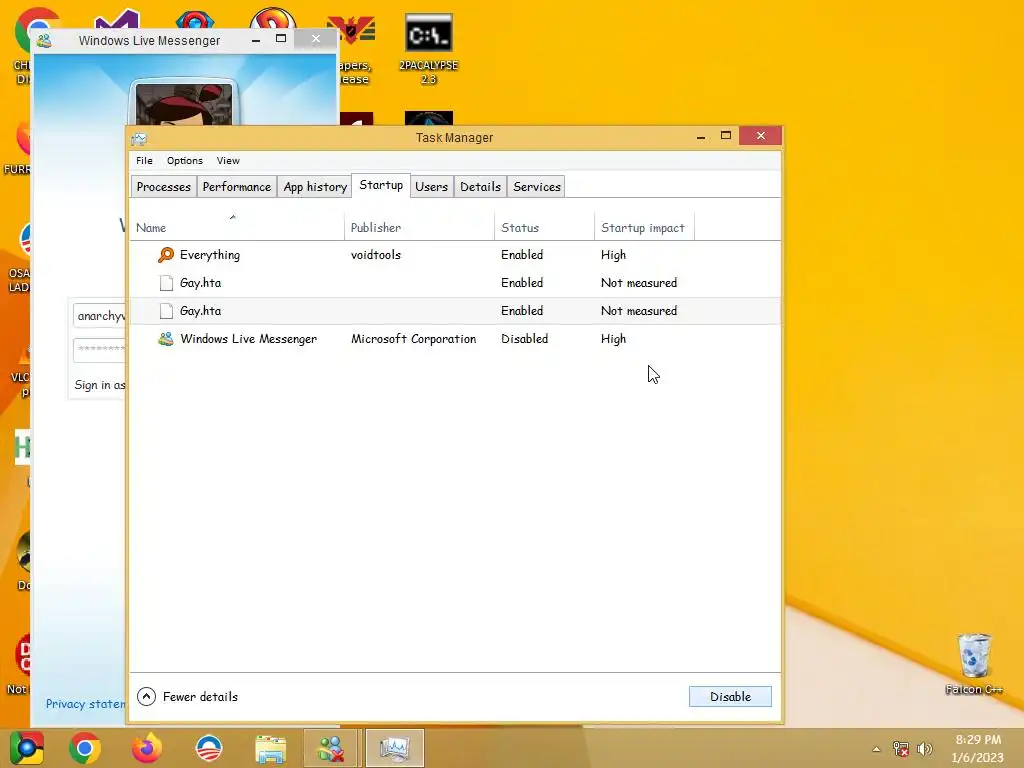This screenshot has width=1024, height=768.
Task: Select the Everything startup entry icon
Action: click(x=166, y=255)
